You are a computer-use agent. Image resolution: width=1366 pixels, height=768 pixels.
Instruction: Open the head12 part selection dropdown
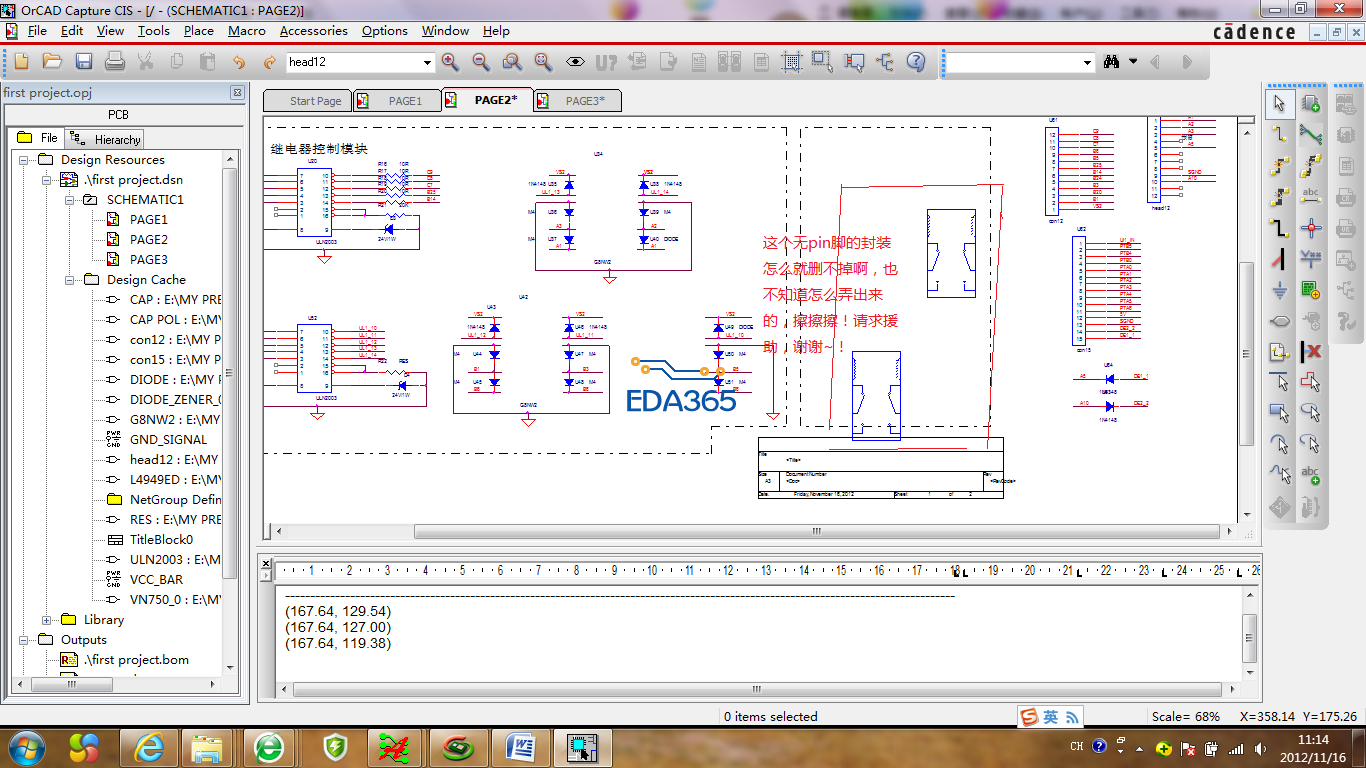click(x=427, y=62)
